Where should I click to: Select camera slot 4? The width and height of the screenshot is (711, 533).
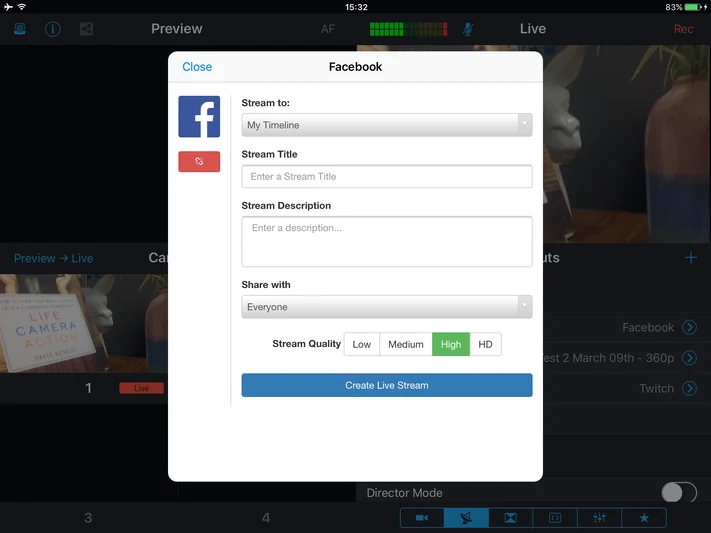pyautogui.click(x=266, y=518)
